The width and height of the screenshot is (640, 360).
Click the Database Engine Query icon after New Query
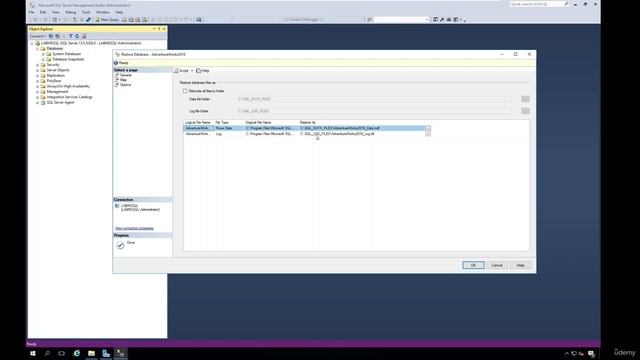coord(124,20)
